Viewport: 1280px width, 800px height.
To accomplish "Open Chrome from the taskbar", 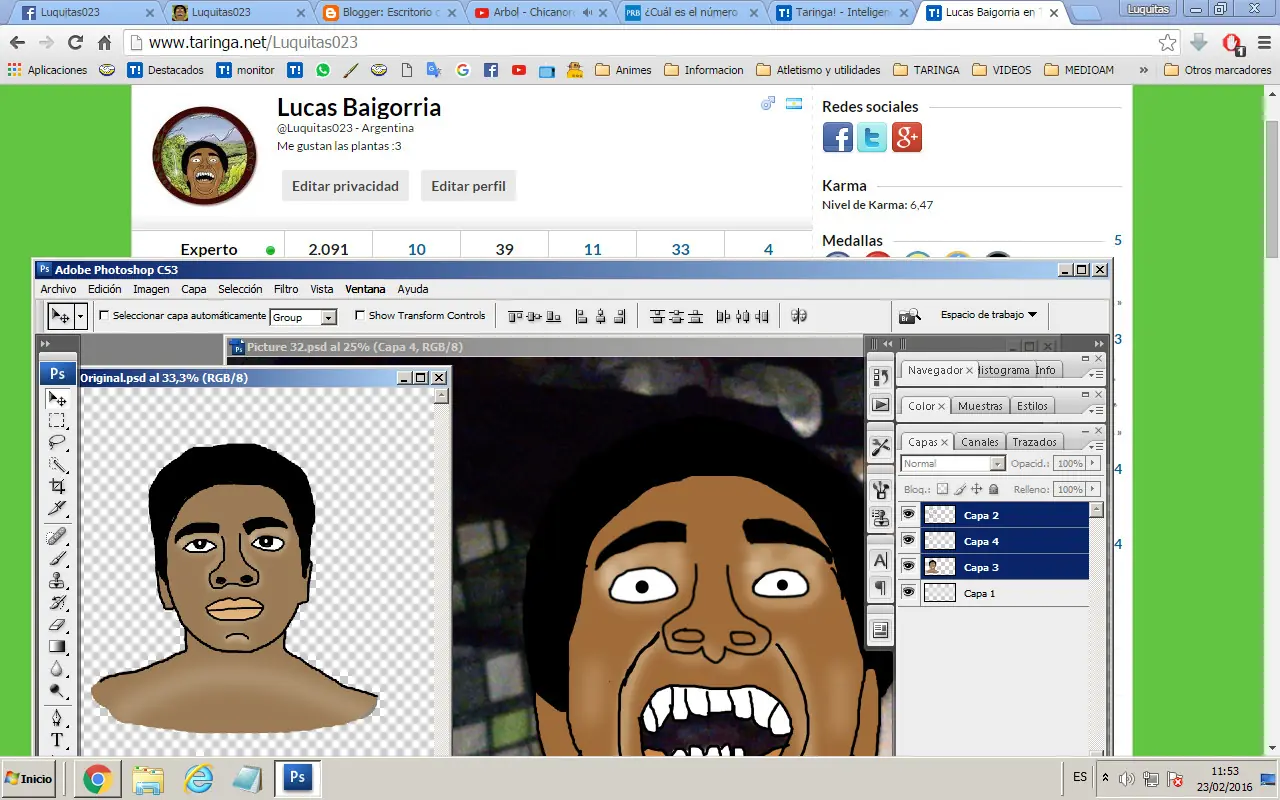I will coord(97,778).
